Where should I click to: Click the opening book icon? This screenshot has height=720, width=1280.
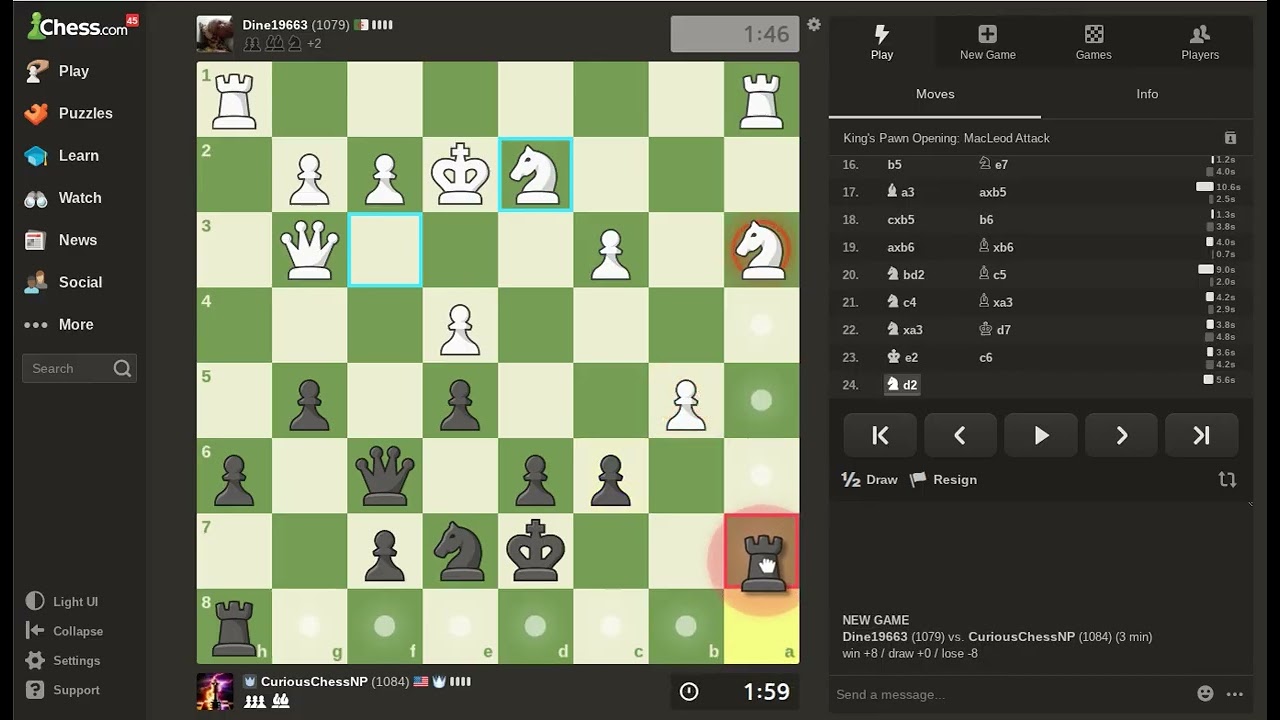tap(1230, 138)
